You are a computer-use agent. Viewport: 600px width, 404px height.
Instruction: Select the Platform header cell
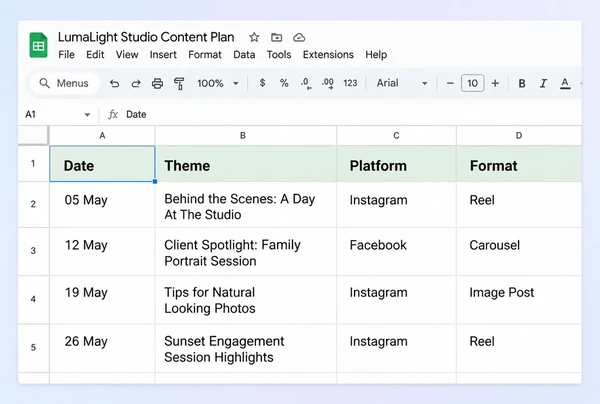pyautogui.click(x=396, y=164)
